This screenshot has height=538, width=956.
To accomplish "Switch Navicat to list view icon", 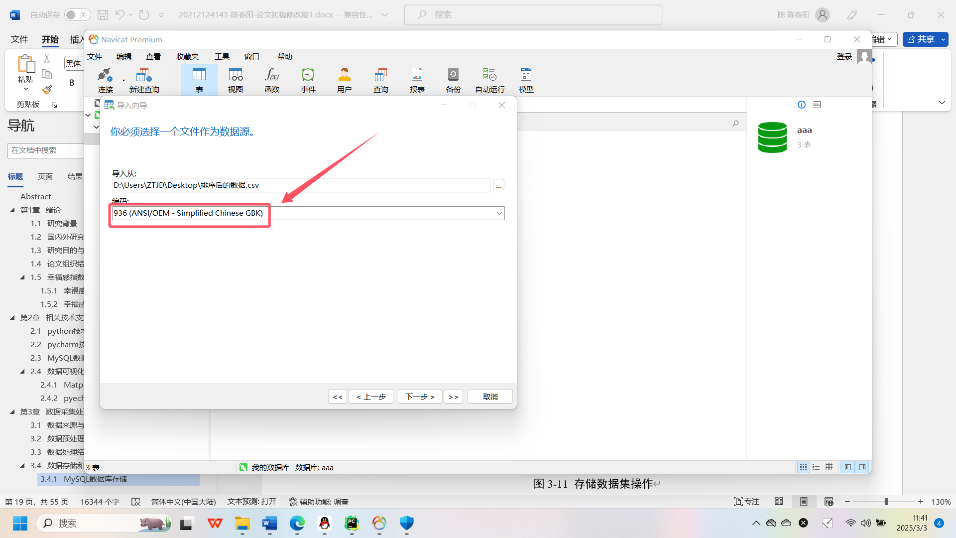I will [x=803, y=467].
